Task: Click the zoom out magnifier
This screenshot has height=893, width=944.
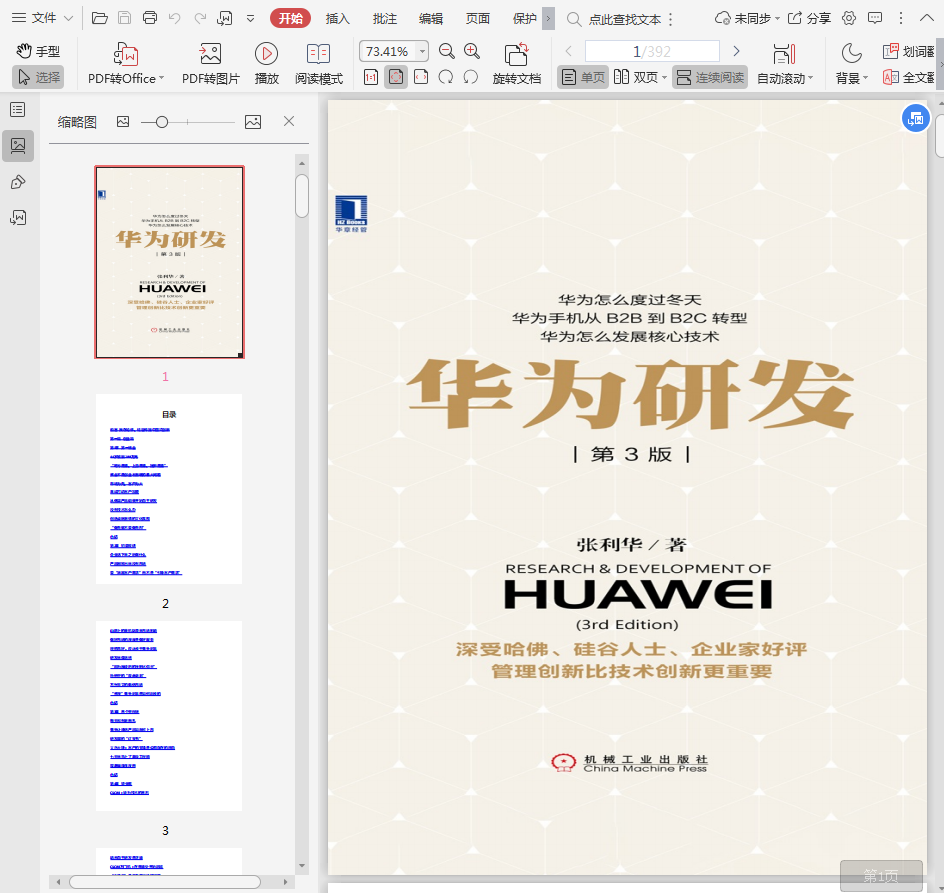Action: coord(446,51)
